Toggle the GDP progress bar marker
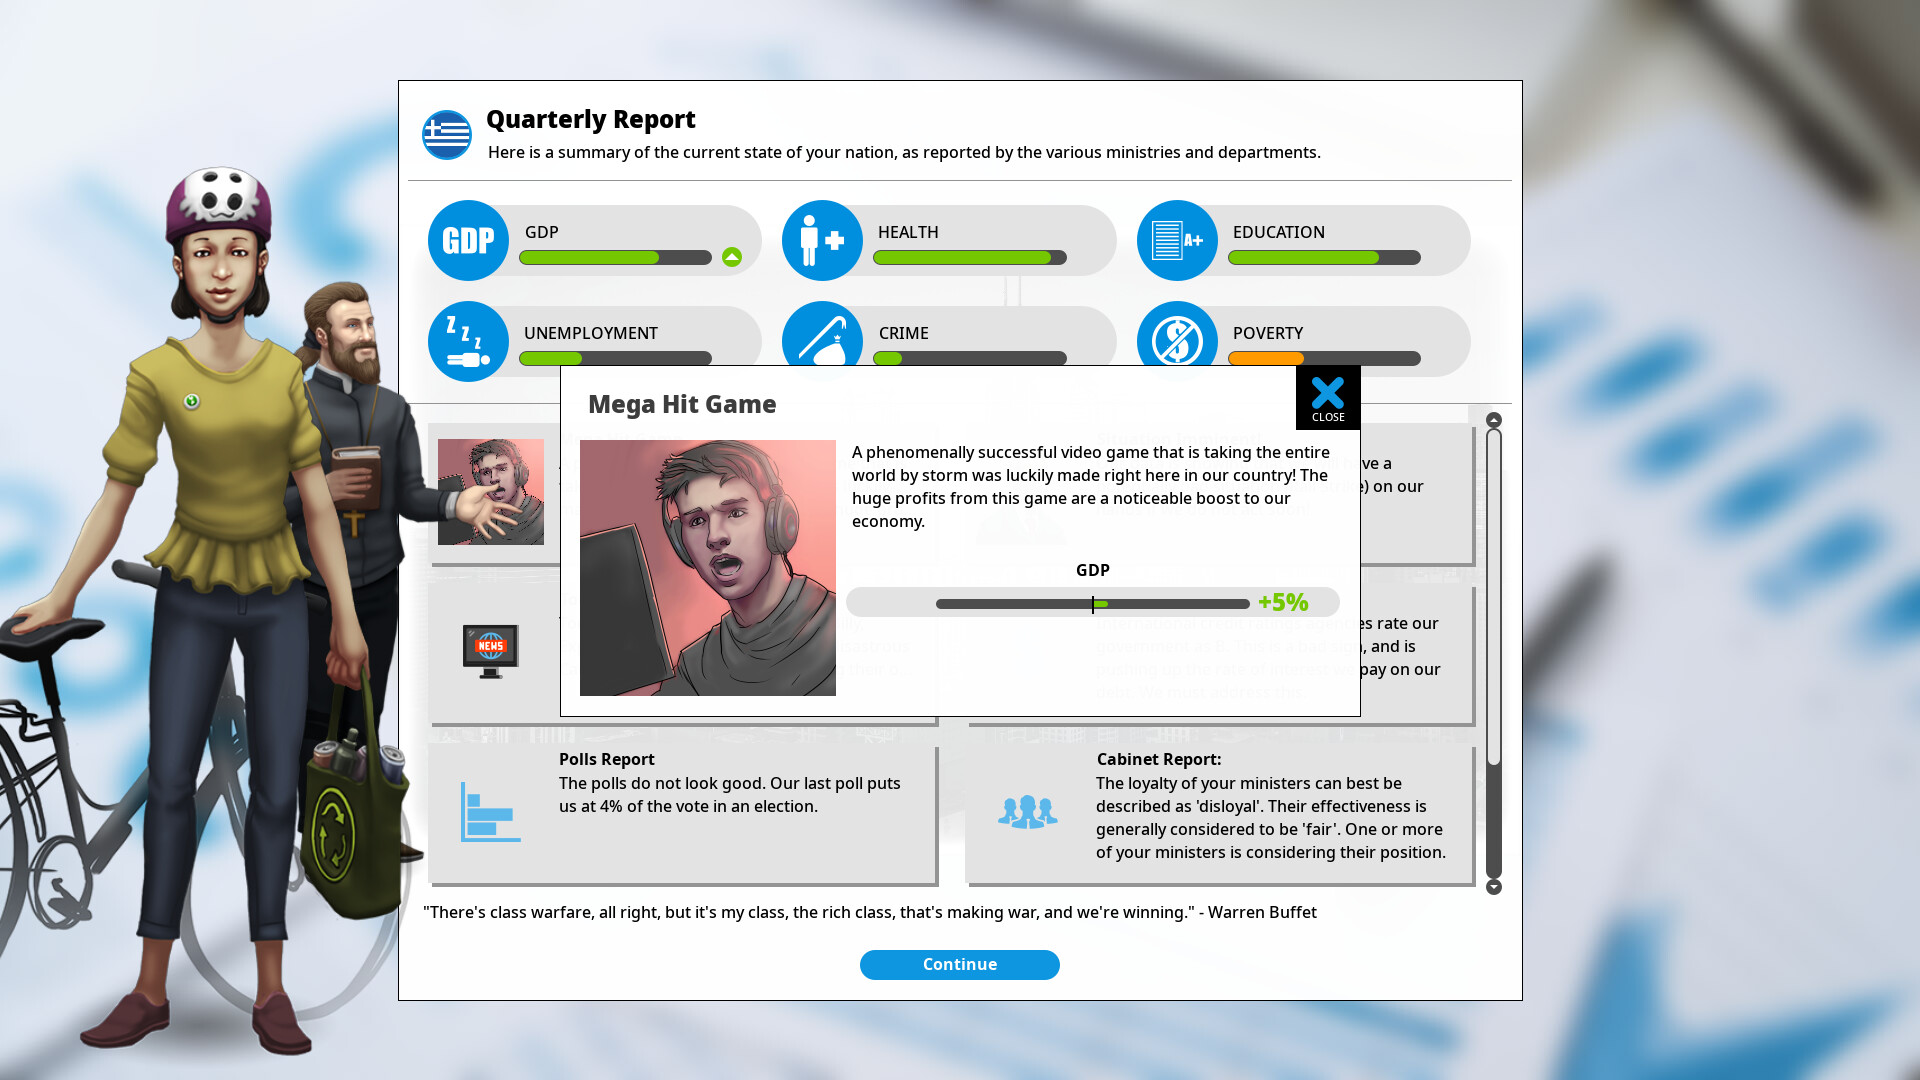This screenshot has height=1080, width=1920. tap(1093, 604)
